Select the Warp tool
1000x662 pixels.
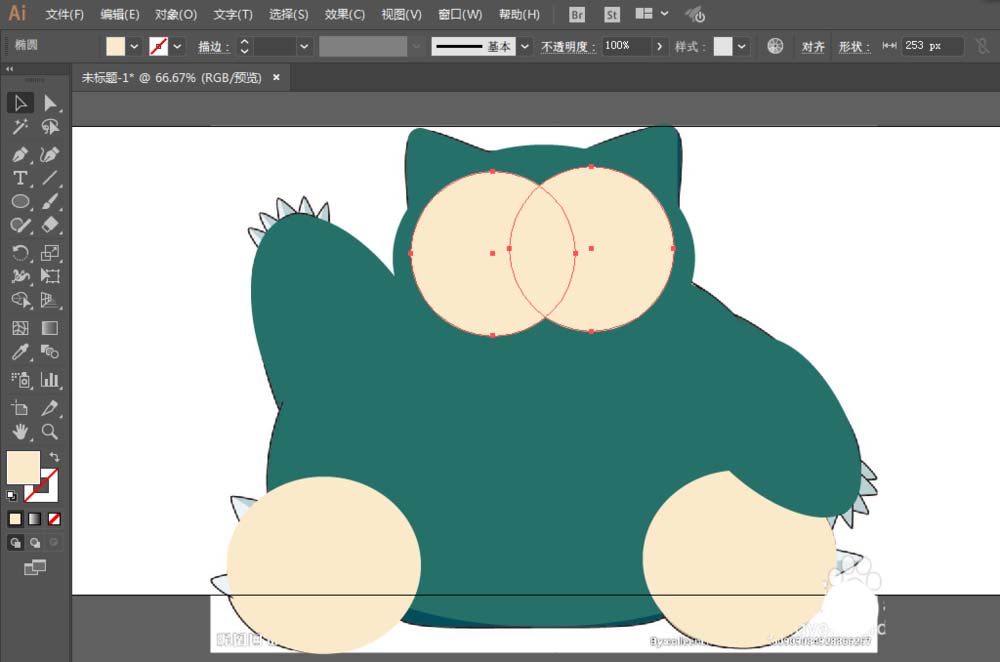[20, 276]
